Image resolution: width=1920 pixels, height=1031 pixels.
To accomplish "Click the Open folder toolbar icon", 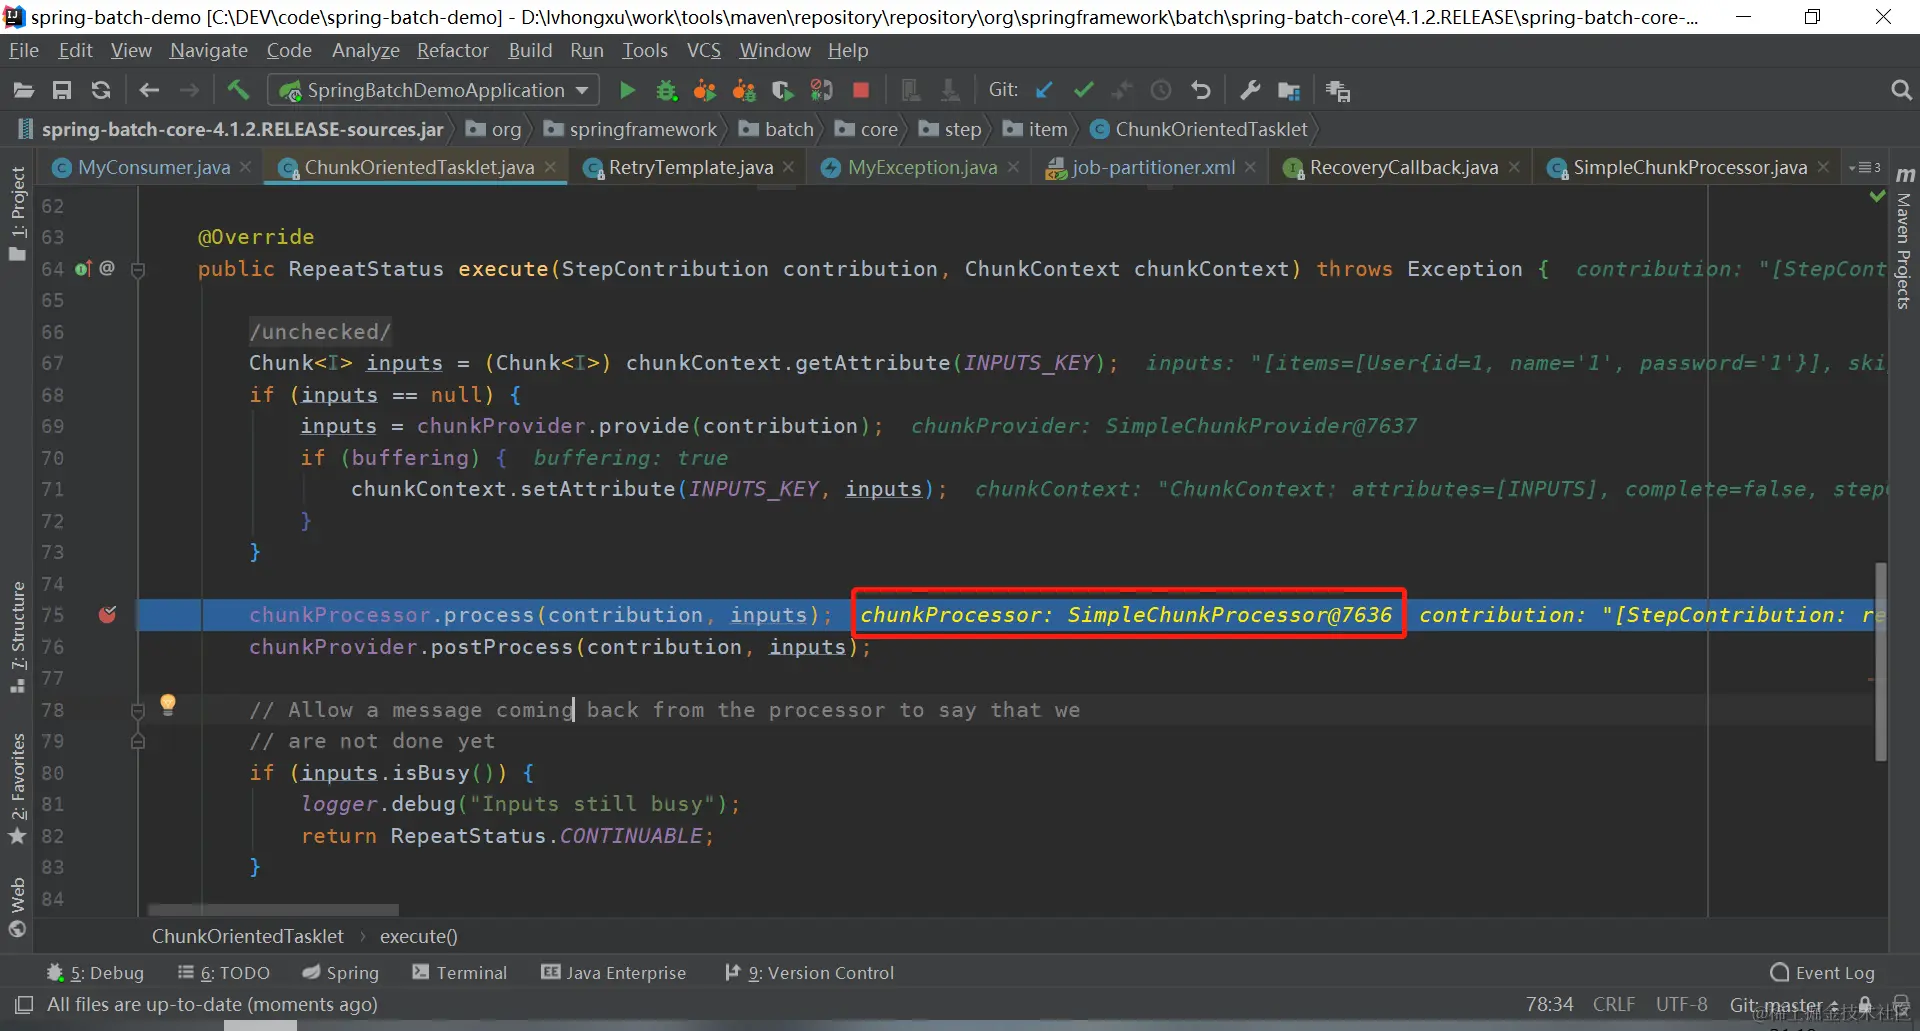I will (x=24, y=91).
